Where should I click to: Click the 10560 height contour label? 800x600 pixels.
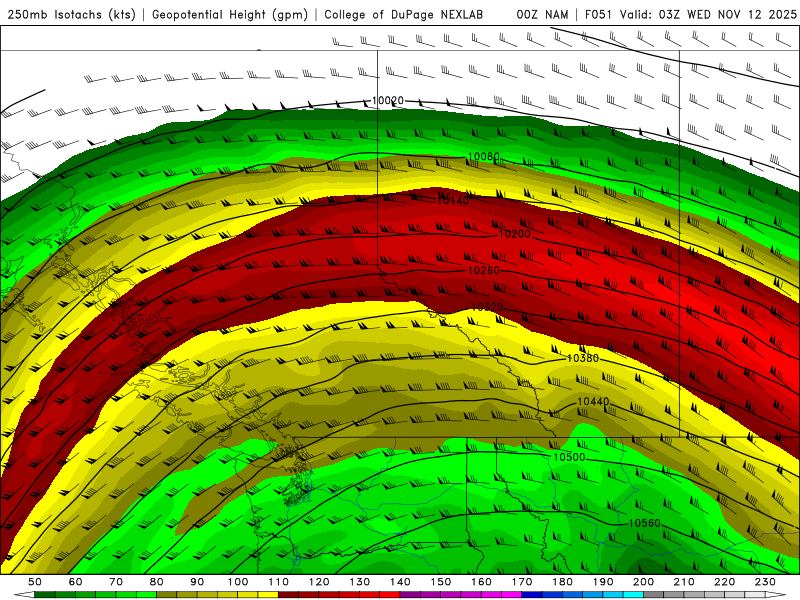pos(644,523)
